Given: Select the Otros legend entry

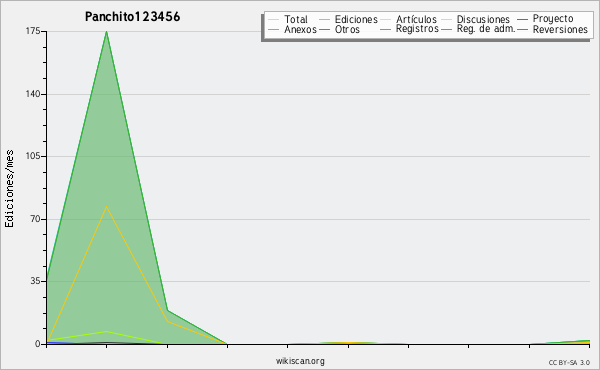Looking at the screenshot, I should [x=339, y=29].
